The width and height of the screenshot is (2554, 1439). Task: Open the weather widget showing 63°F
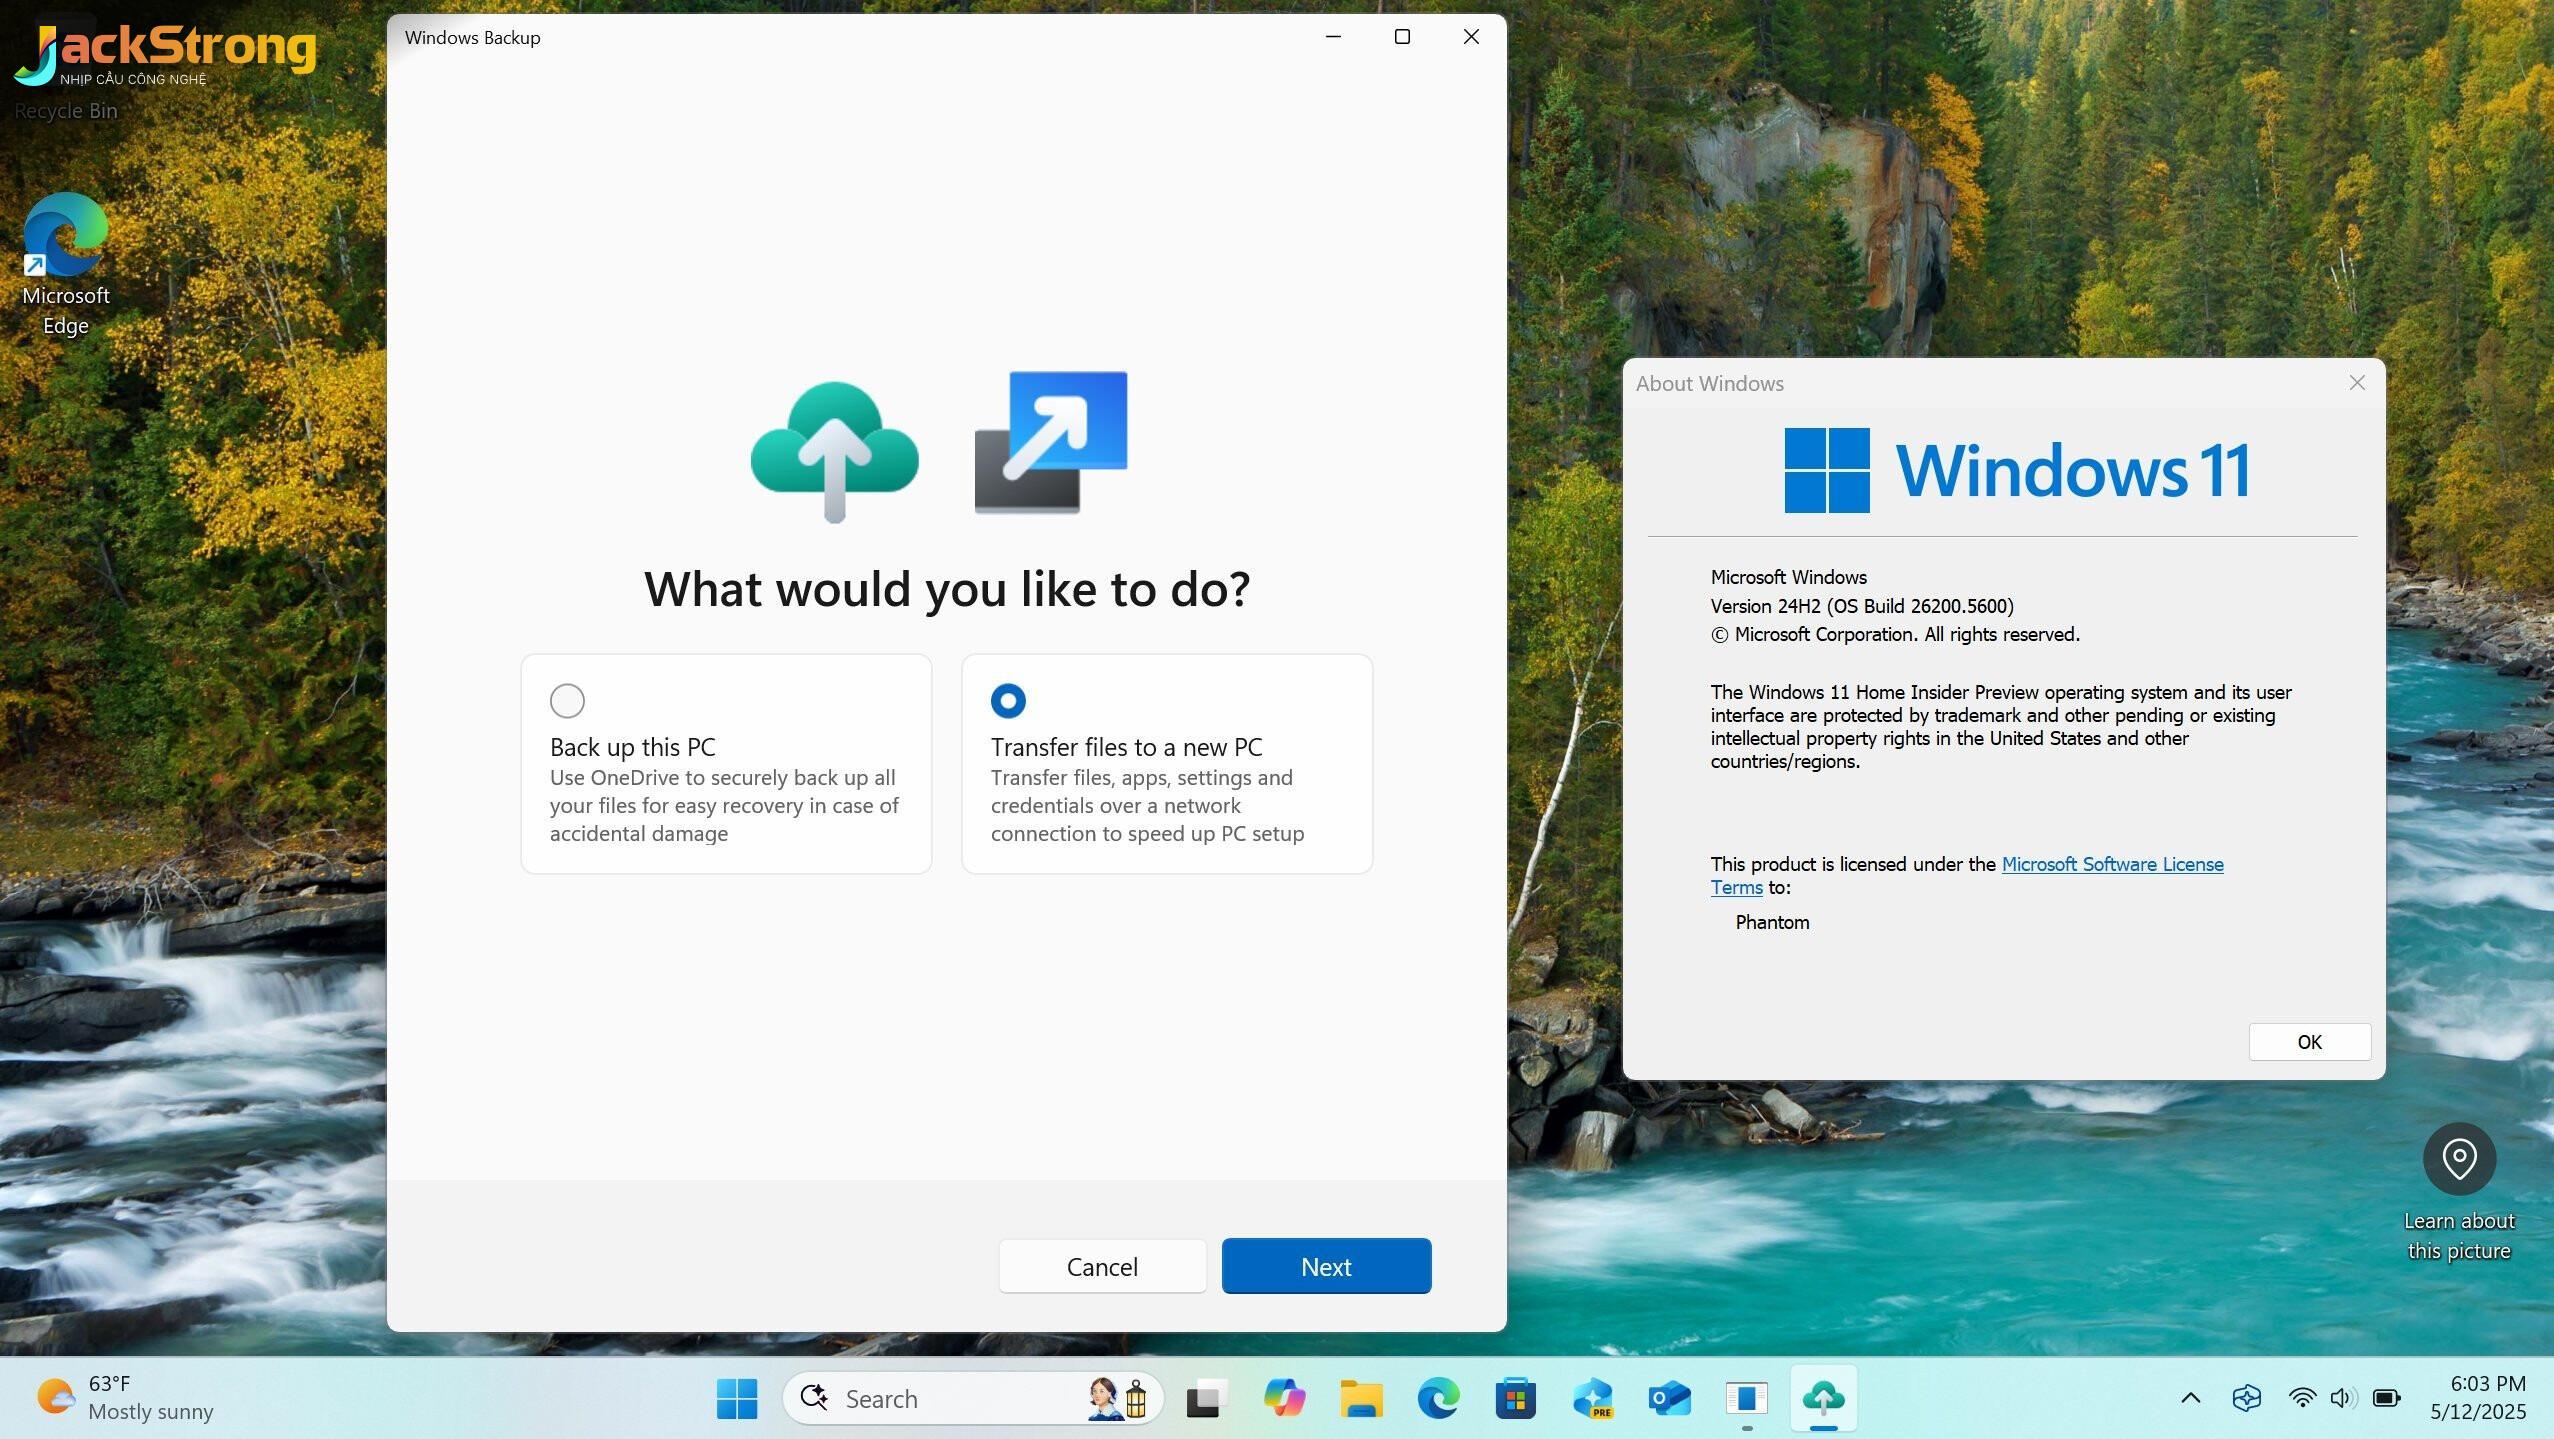126,1398
